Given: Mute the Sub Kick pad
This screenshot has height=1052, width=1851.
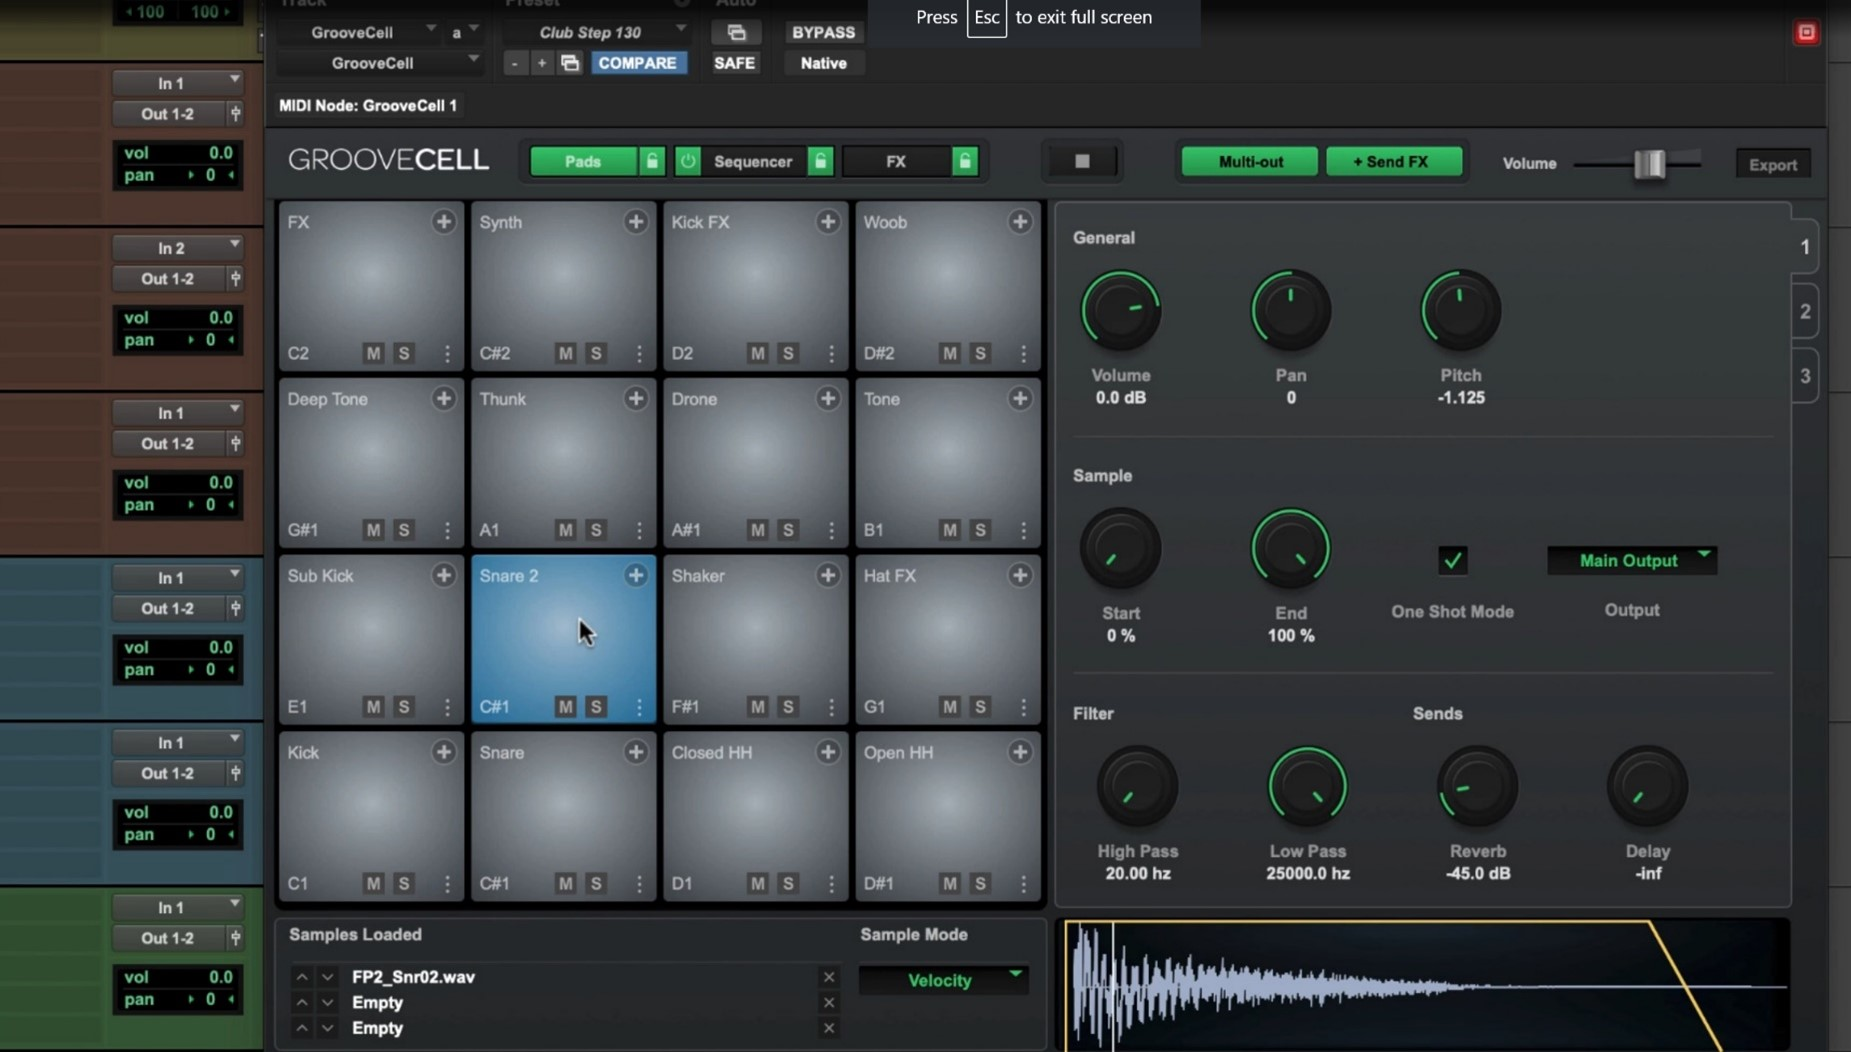Looking at the screenshot, I should tap(373, 707).
